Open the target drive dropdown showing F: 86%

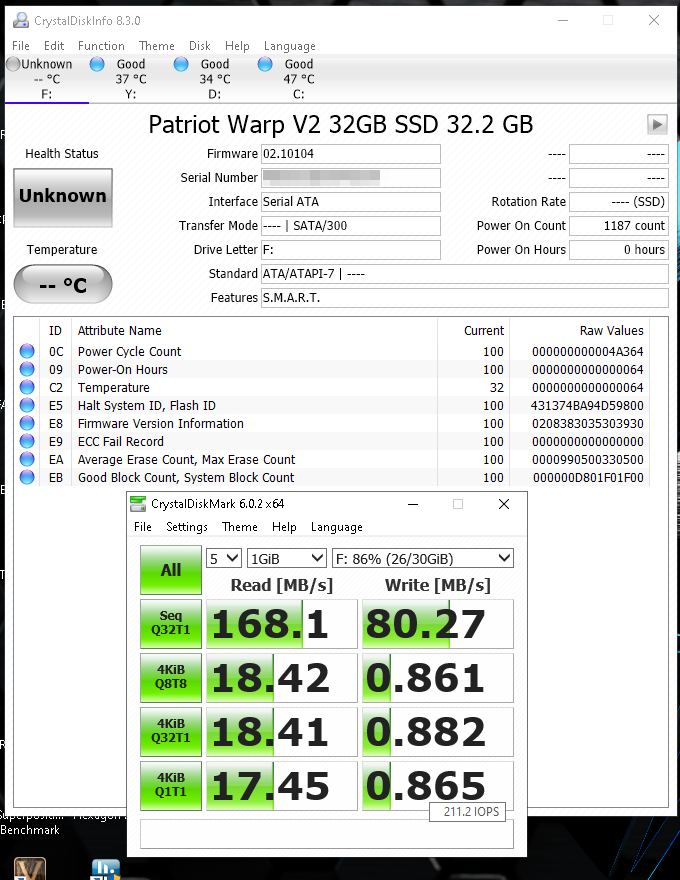coord(423,558)
